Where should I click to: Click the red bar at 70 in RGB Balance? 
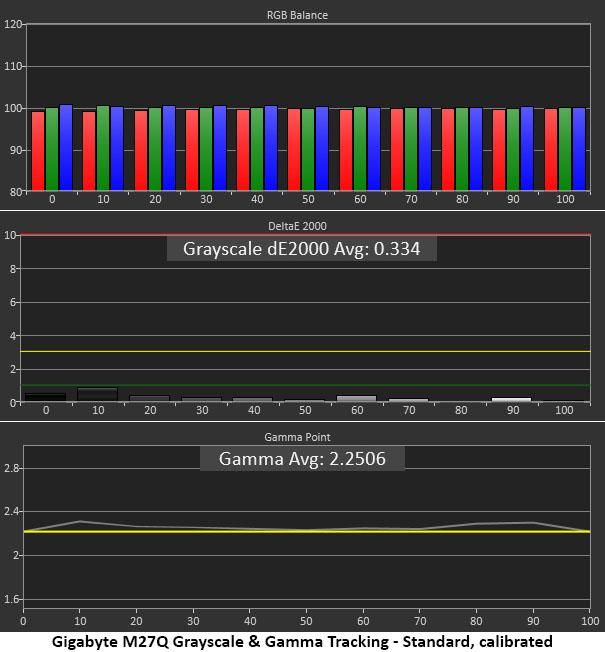pyautogui.click(x=397, y=150)
